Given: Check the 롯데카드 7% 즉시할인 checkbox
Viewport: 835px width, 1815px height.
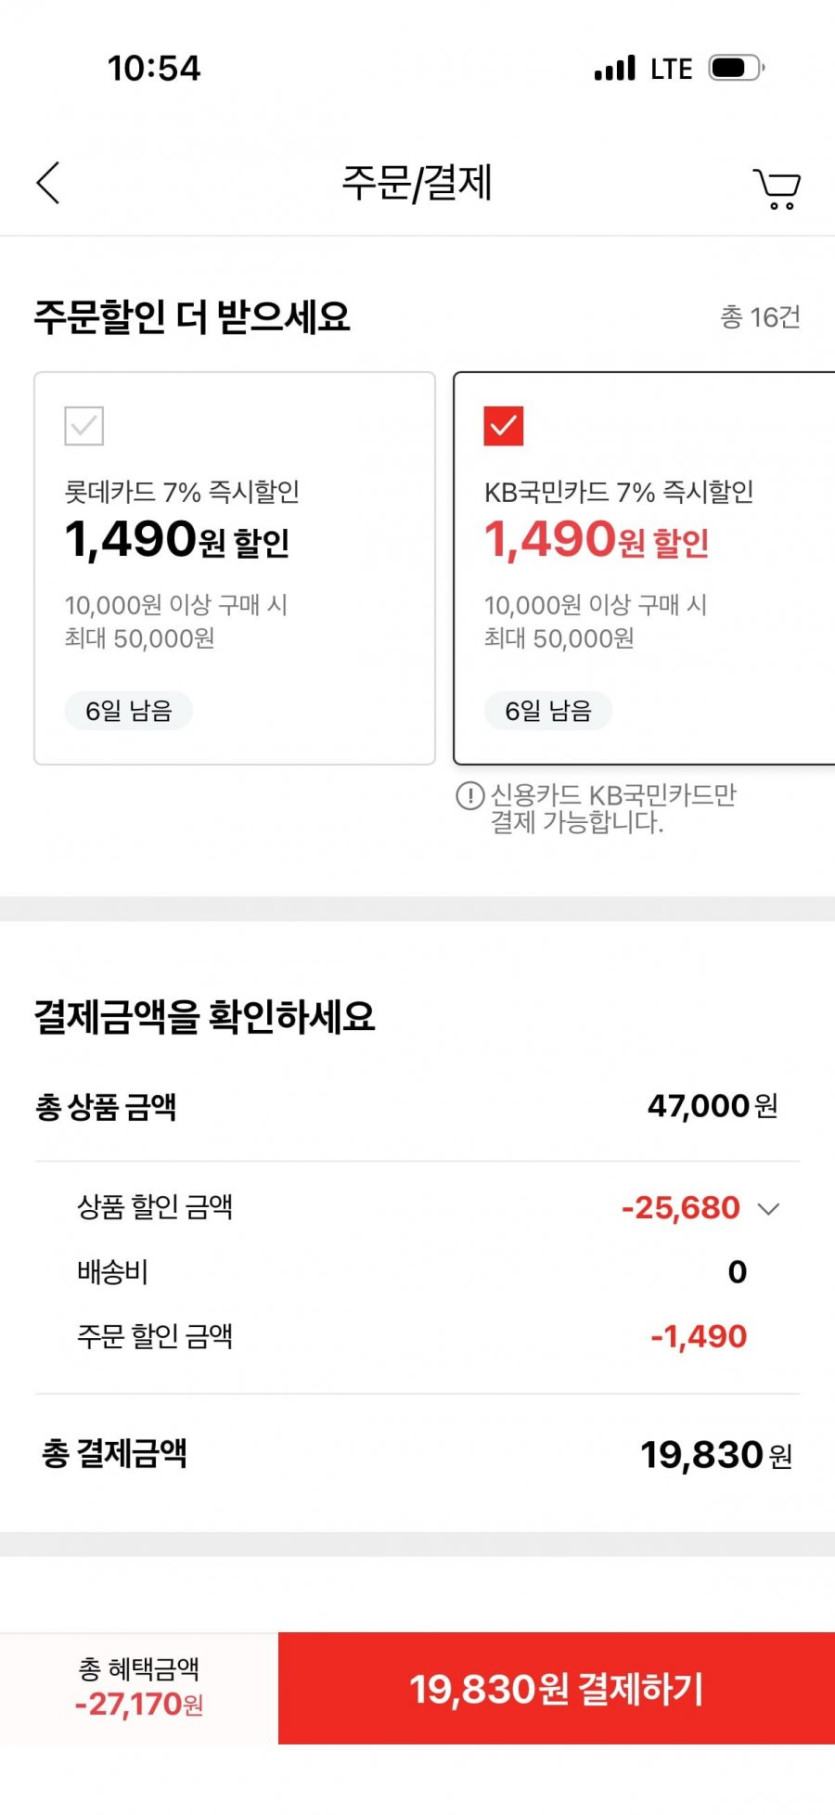Looking at the screenshot, I should (x=84, y=426).
